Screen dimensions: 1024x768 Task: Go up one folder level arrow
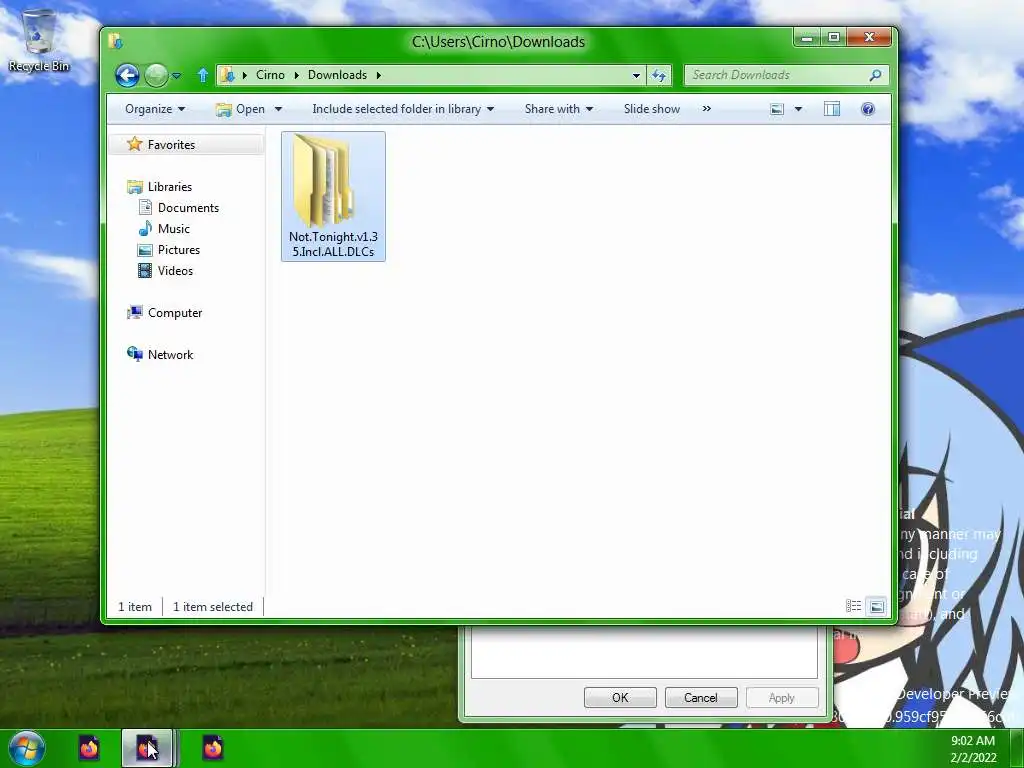202,76
